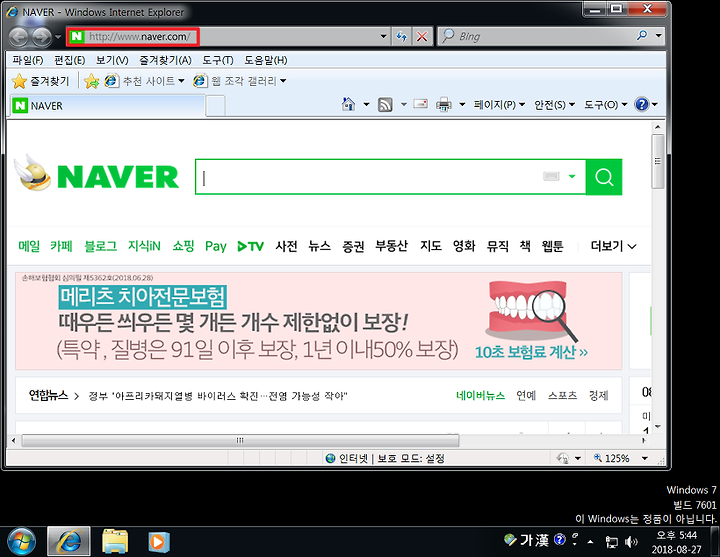Image resolution: width=720 pixels, height=557 pixels.
Task: Click the NAVER logo
Action: click(x=118, y=177)
